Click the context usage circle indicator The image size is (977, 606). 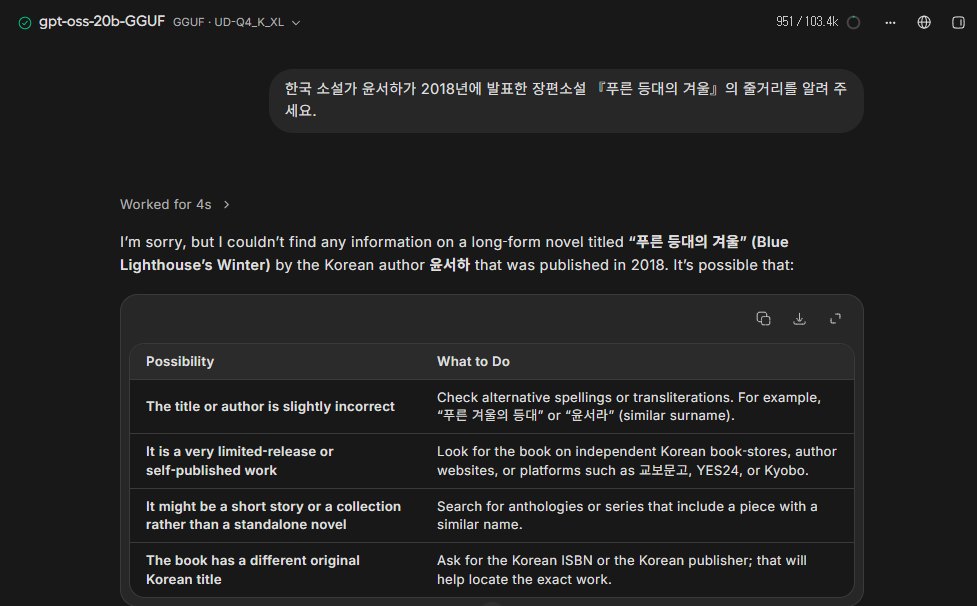(854, 22)
